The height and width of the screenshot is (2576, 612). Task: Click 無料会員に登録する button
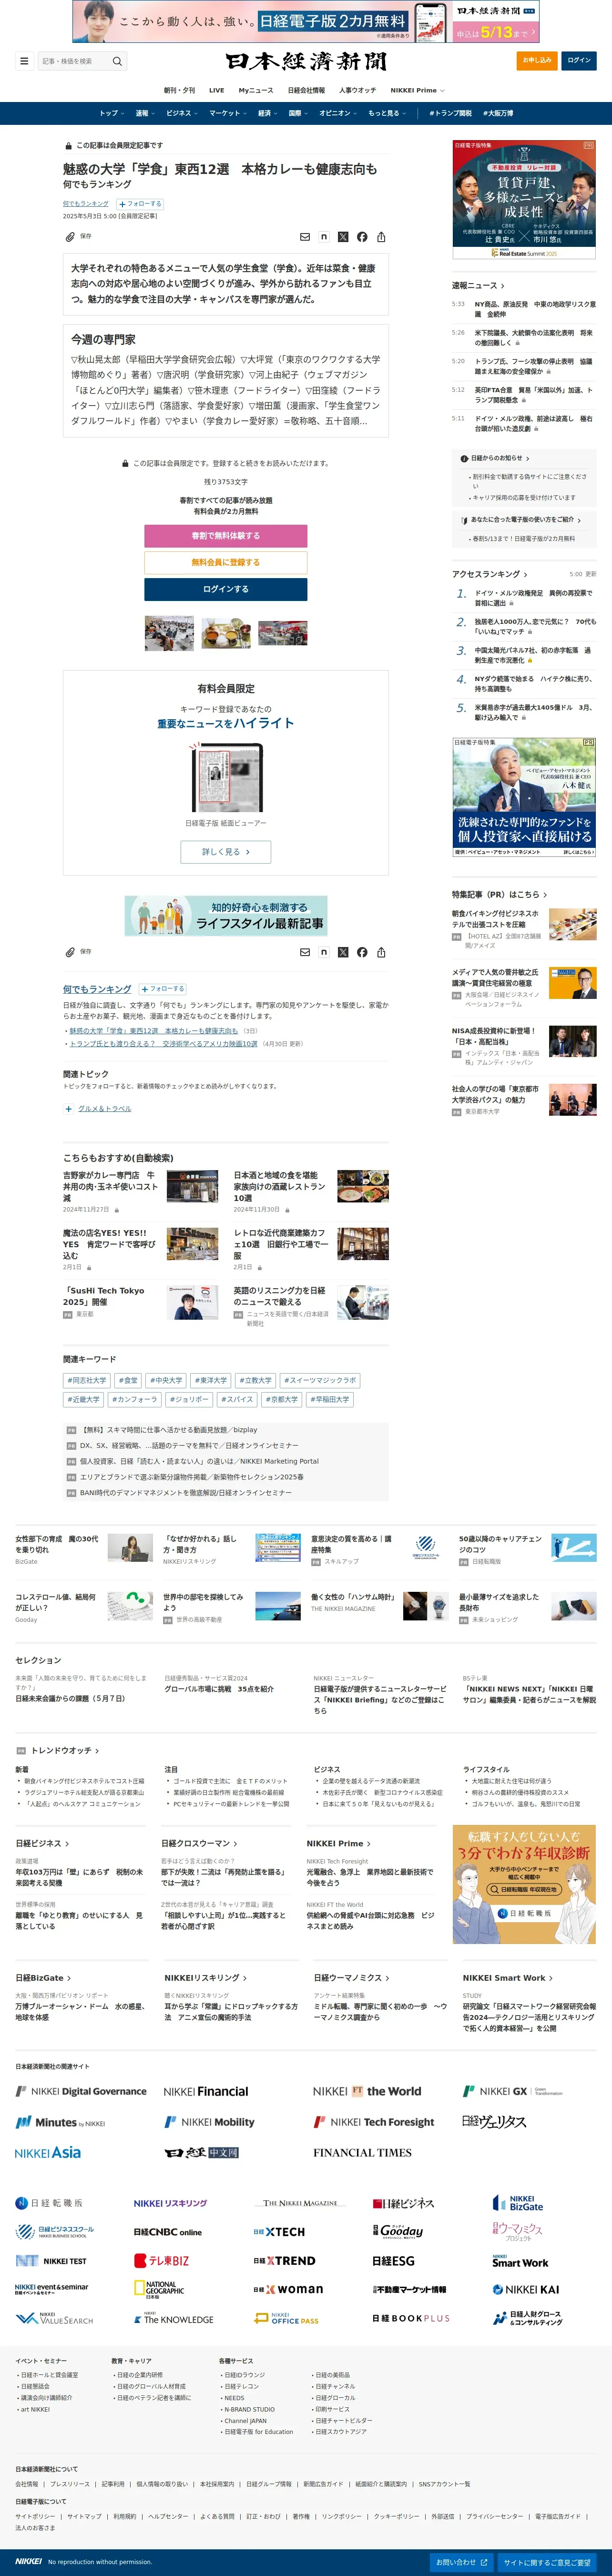pyautogui.click(x=226, y=562)
